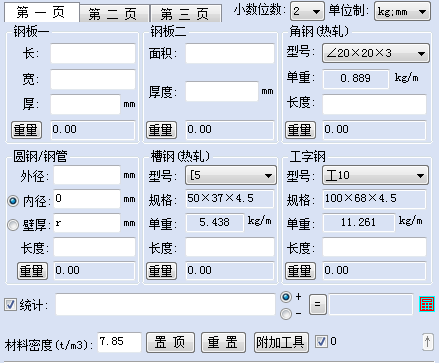The image size is (439, 363).
Task: Click 重量 button in 角钢 group
Action: pyautogui.click(x=300, y=130)
